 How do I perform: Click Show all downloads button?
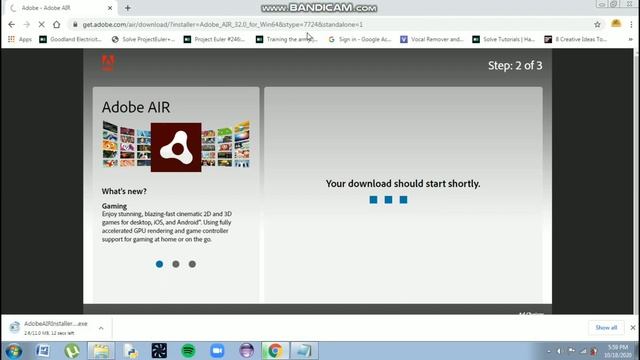(606, 327)
